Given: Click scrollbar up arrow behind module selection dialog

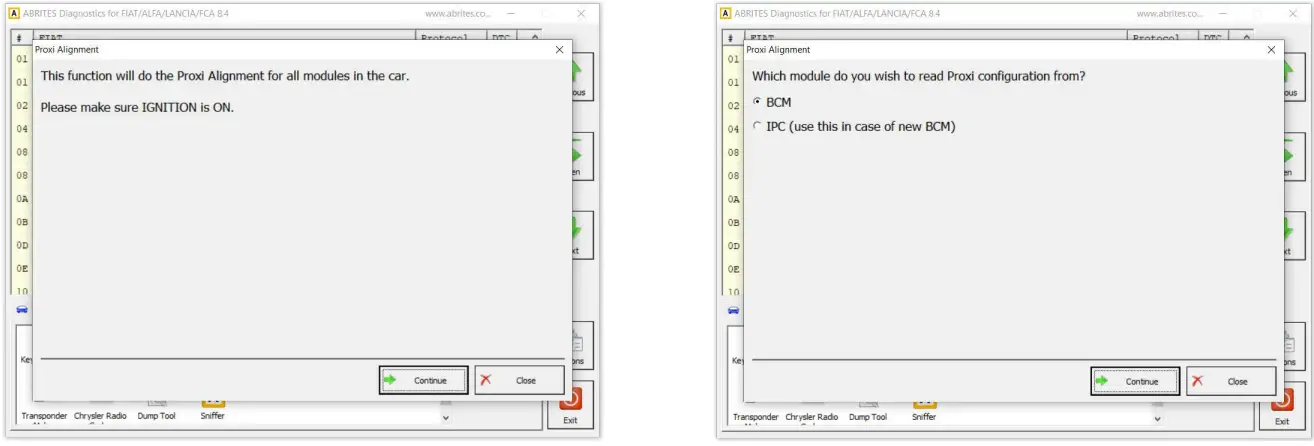Looking at the screenshot, I should pos(1247,37).
